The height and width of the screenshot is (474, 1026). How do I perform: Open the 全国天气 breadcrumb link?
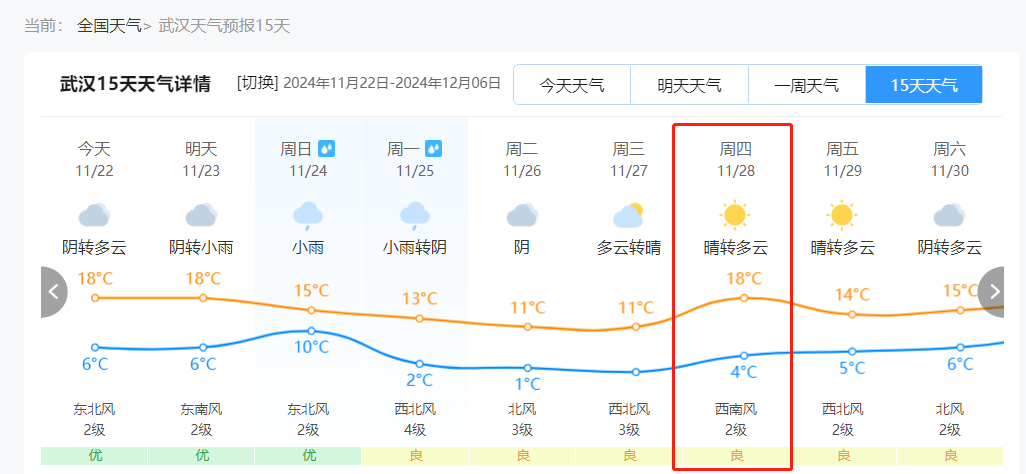point(109,26)
